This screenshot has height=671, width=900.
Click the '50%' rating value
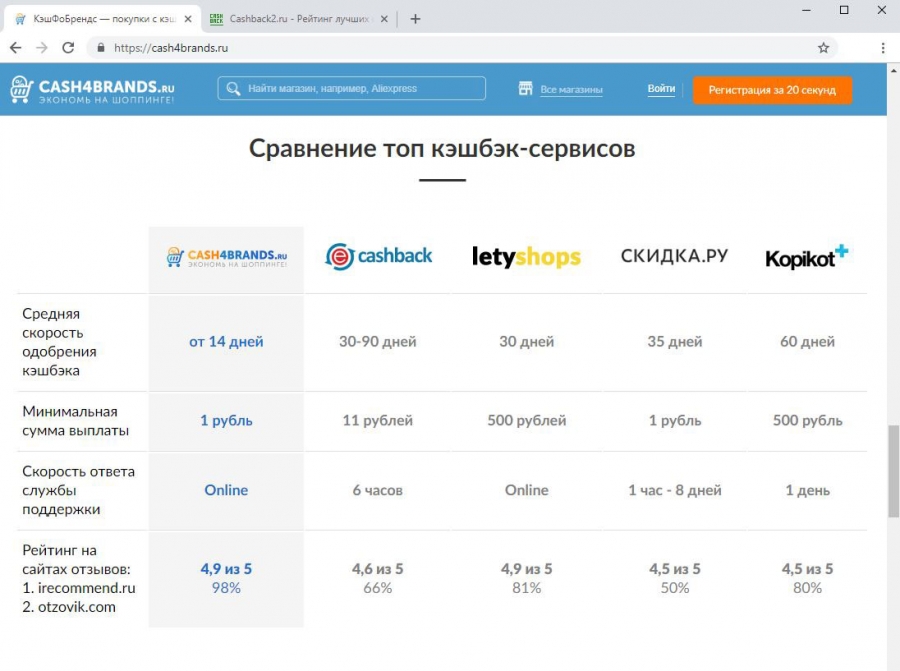point(675,588)
